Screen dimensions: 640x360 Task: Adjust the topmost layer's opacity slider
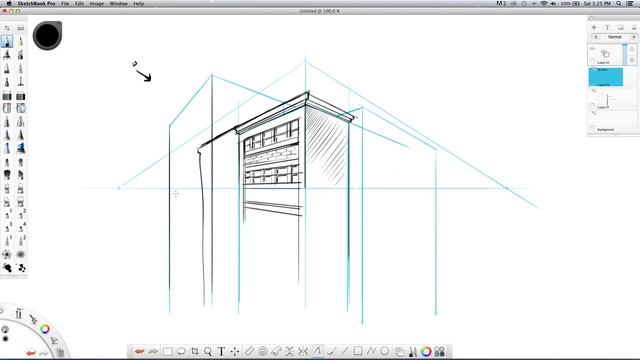pyautogui.click(x=624, y=54)
